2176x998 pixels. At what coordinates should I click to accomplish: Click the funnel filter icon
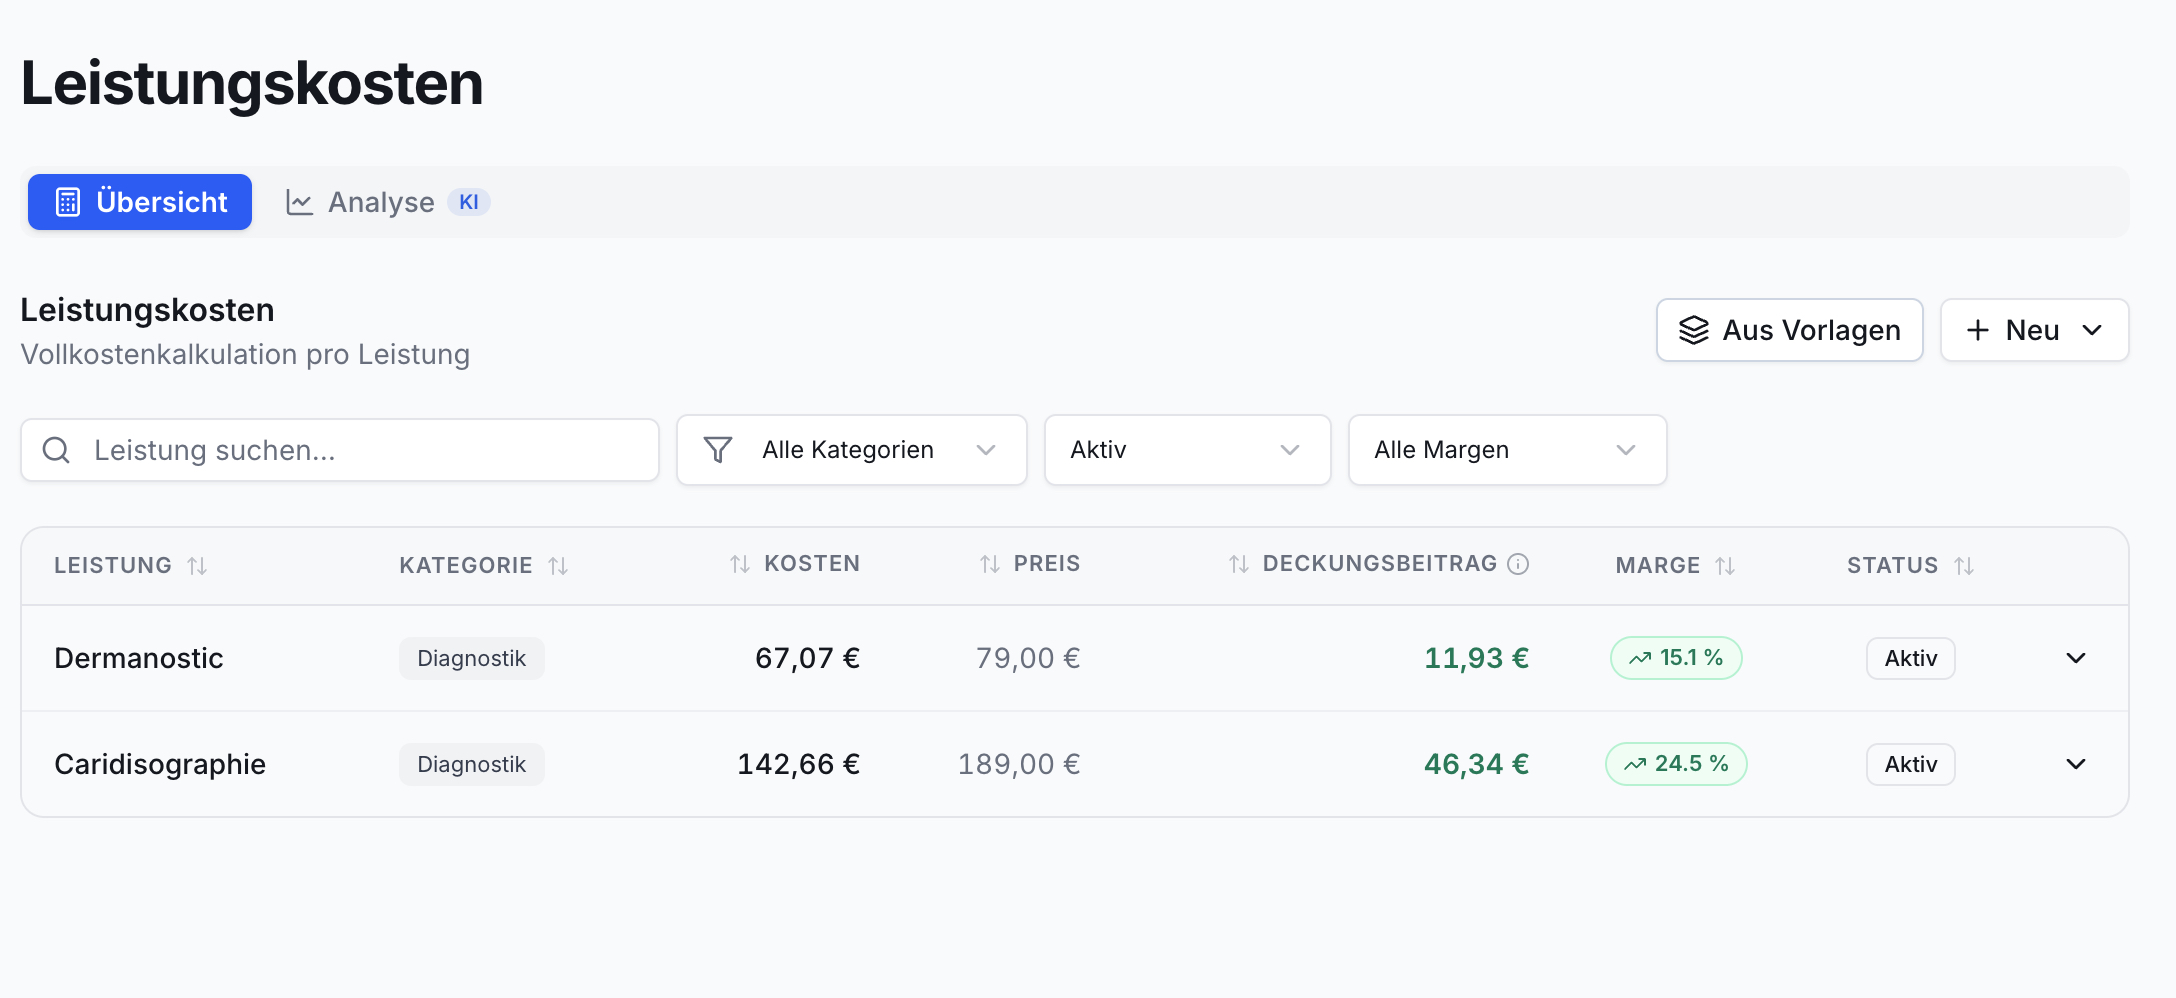[718, 450]
